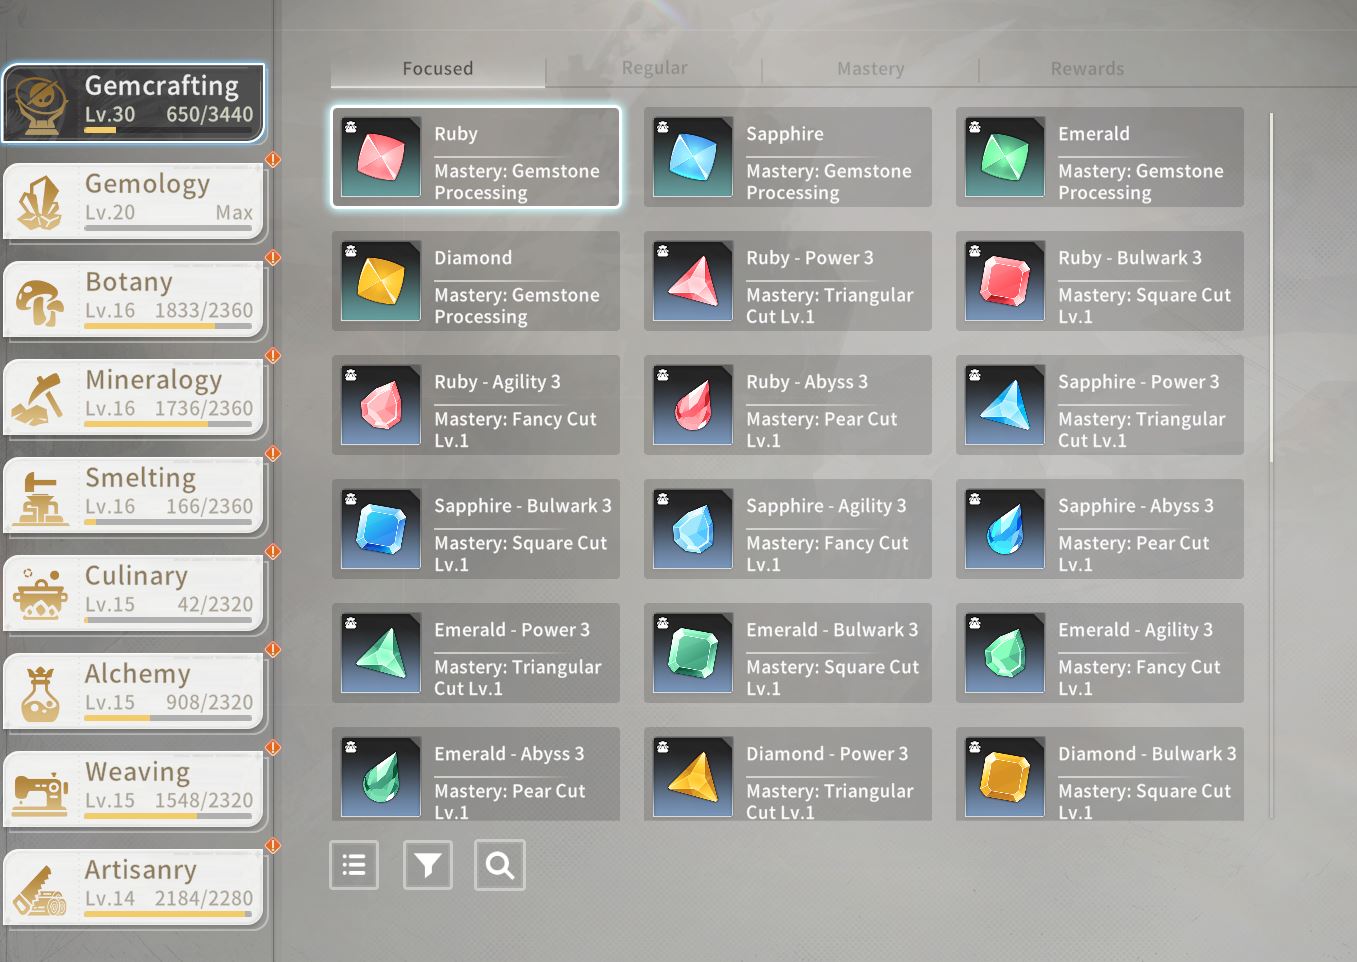The width and height of the screenshot is (1357, 962).
Task: Click the Culinary cooking pot icon
Action: coord(41,595)
